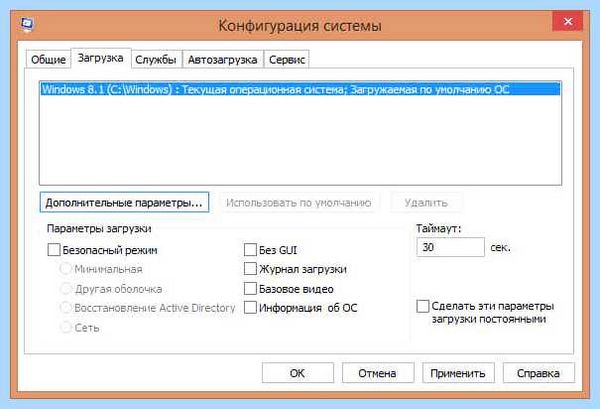The height and width of the screenshot is (409, 600).
Task: Enable Безопасный режим checkbox
Action: [54, 250]
